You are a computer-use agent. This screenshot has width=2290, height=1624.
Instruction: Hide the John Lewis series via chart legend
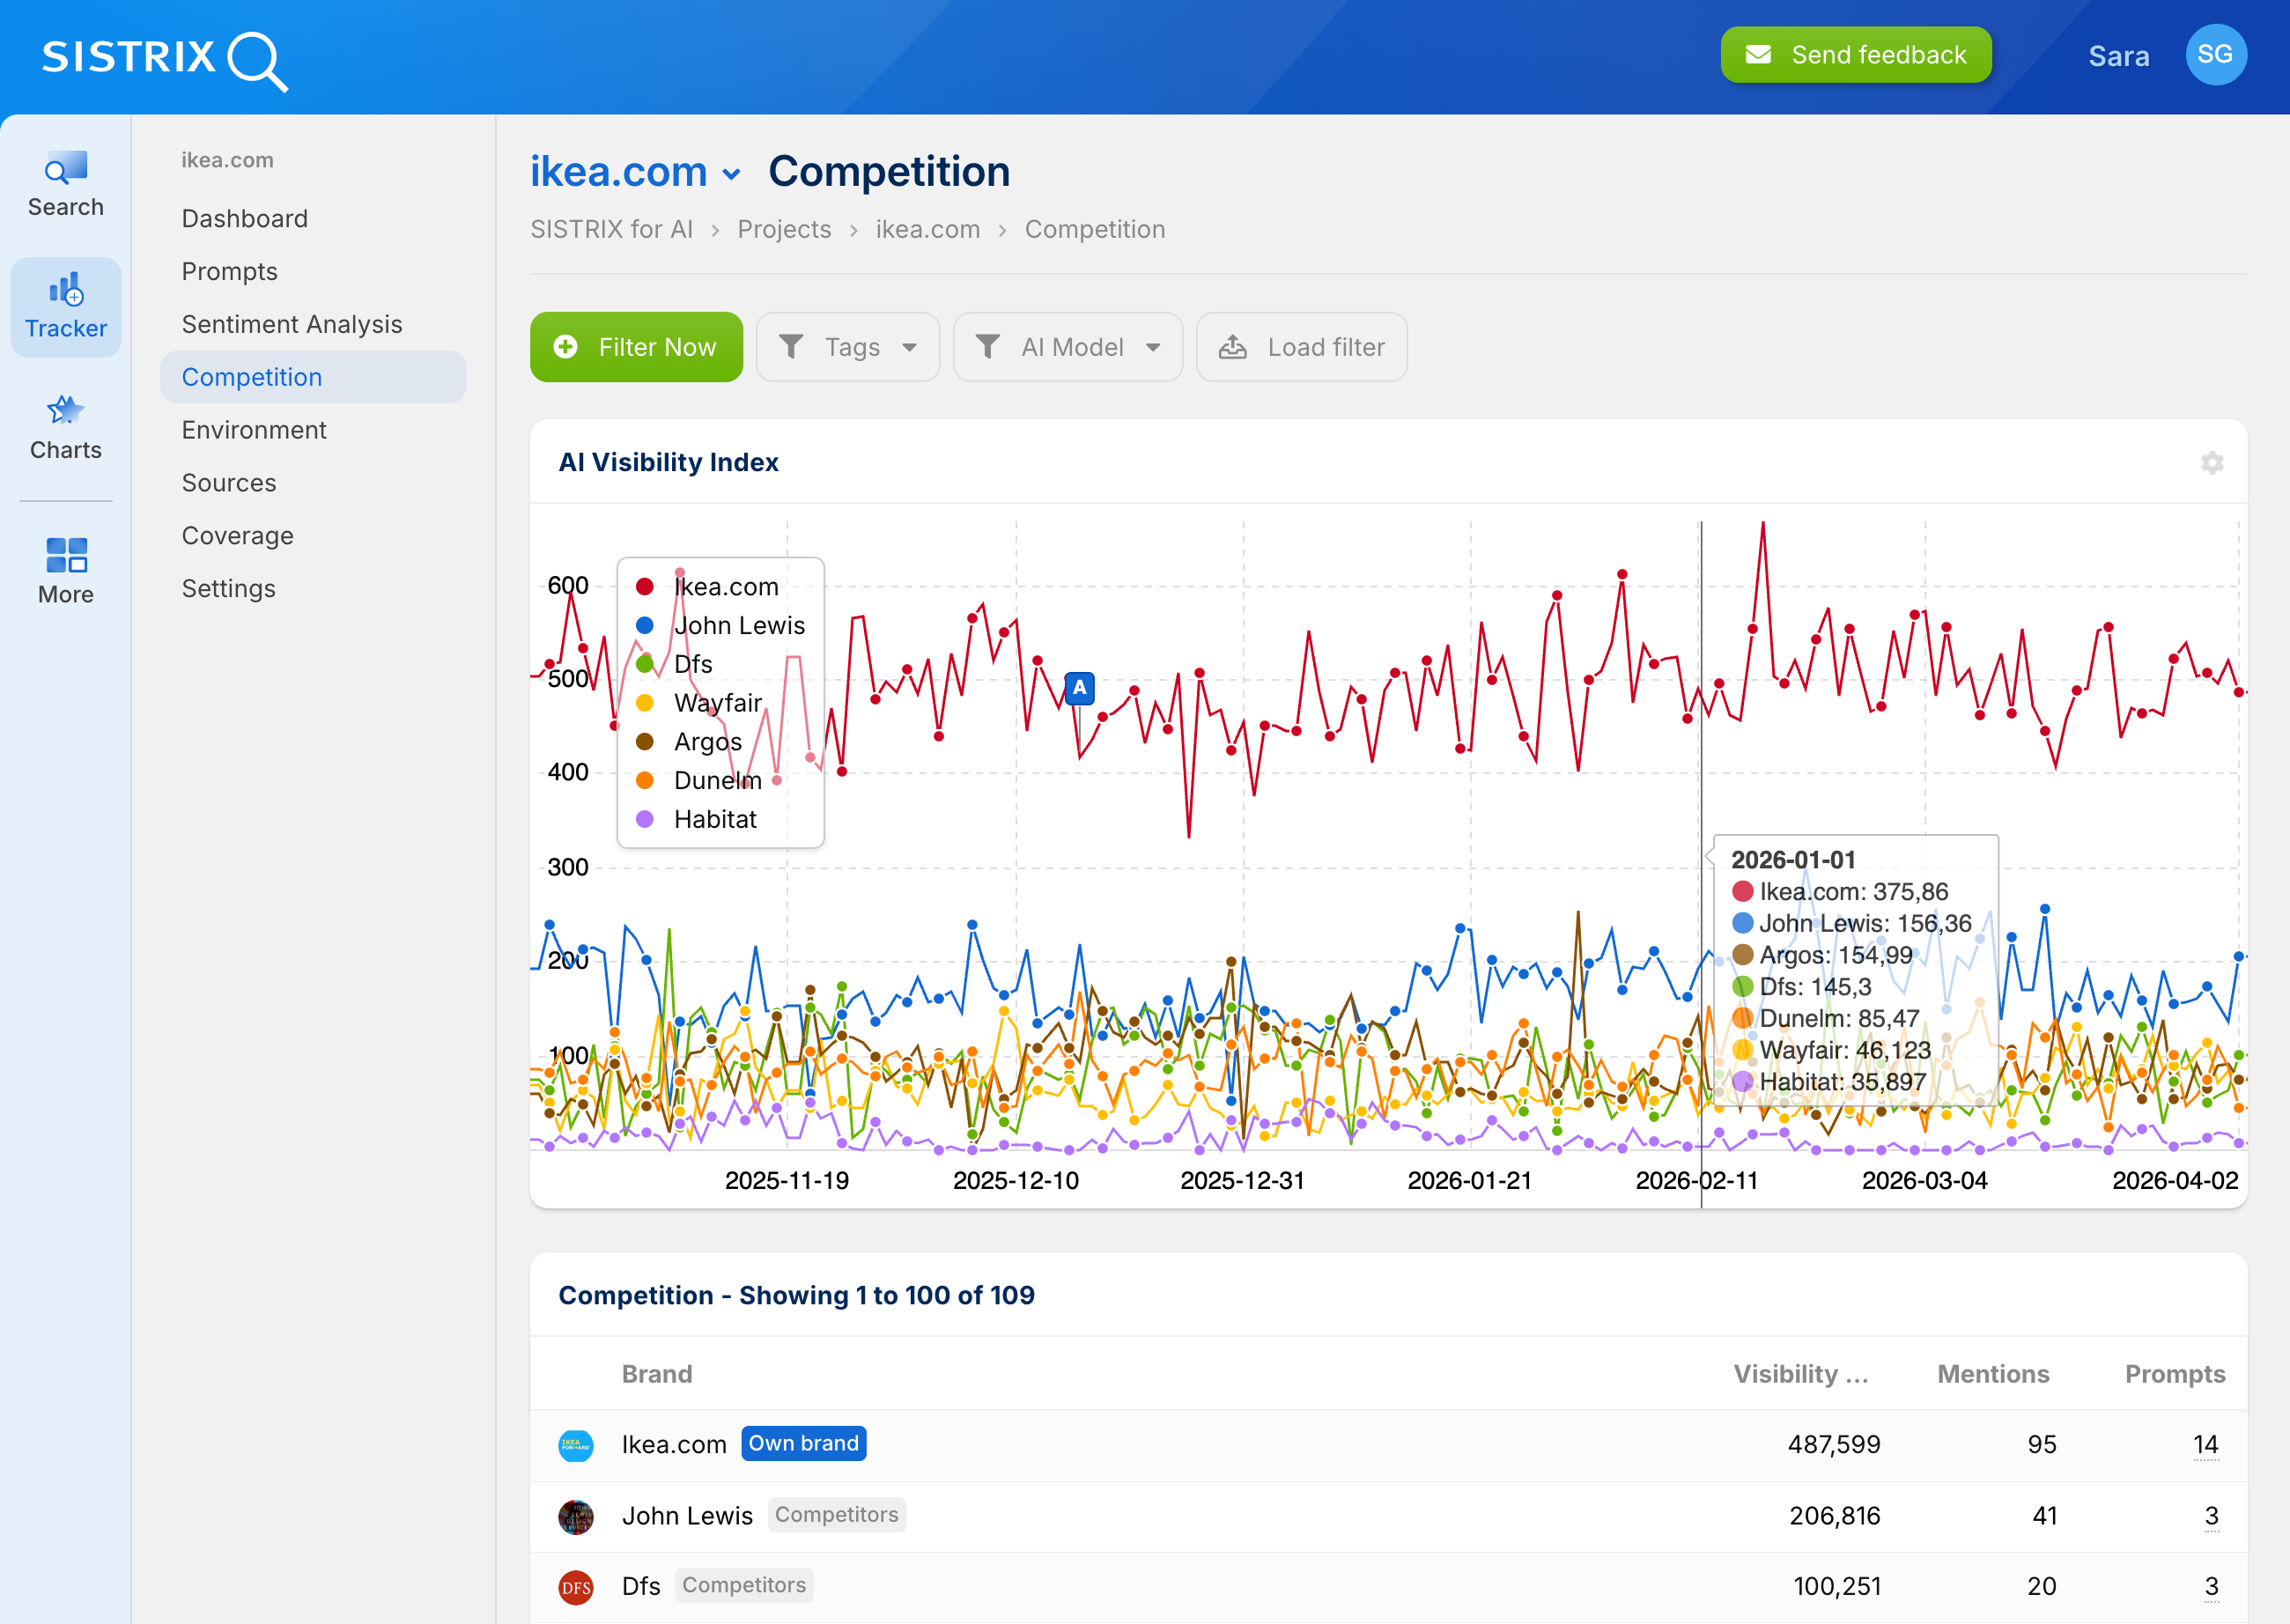coord(740,625)
